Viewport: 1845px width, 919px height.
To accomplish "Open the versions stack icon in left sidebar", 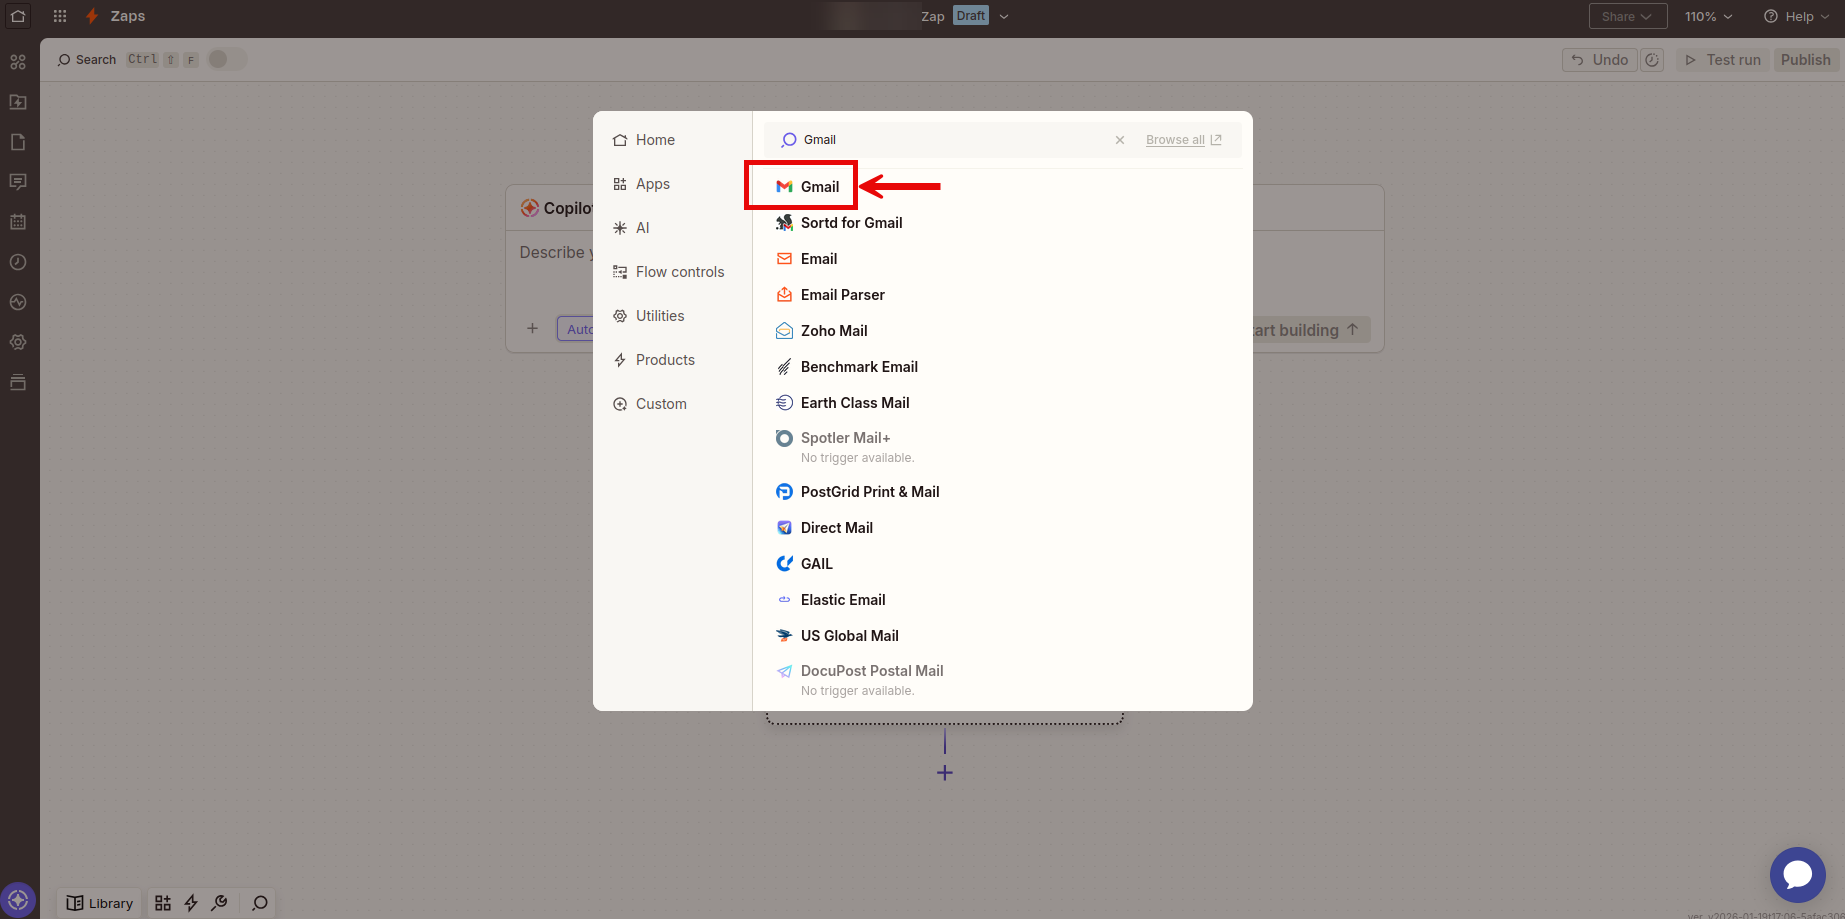I will point(18,382).
